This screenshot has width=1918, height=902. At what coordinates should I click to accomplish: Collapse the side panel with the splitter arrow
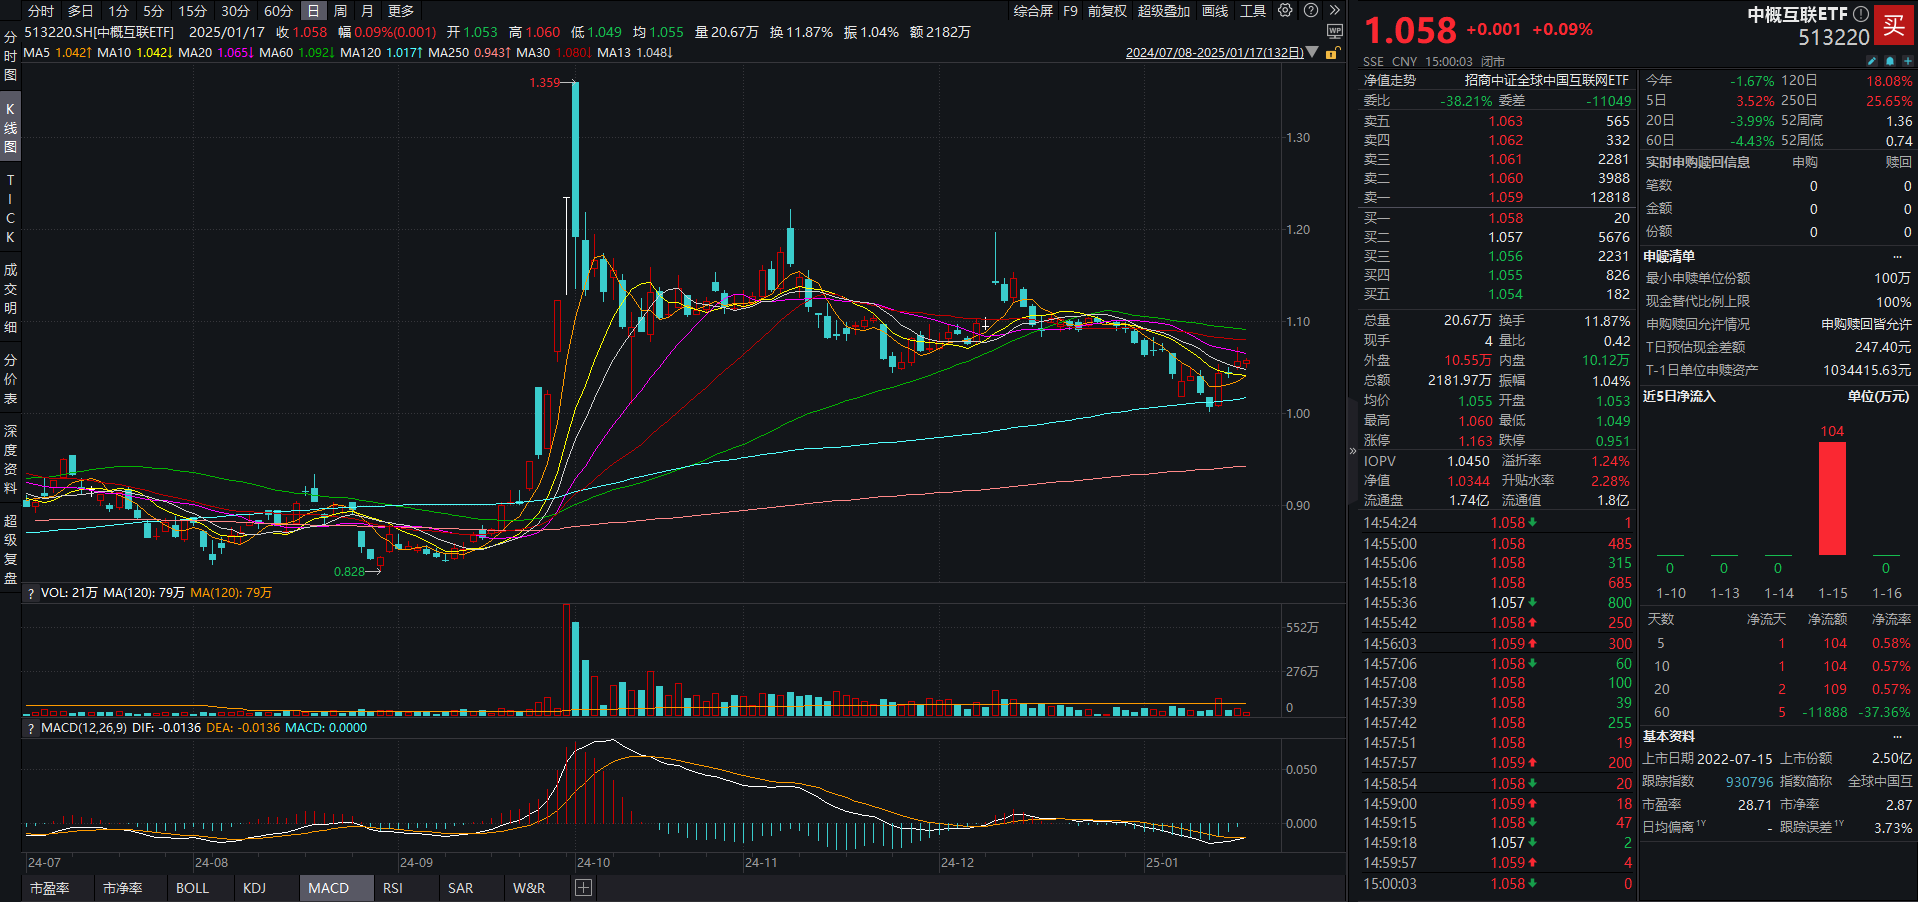pyautogui.click(x=1353, y=451)
